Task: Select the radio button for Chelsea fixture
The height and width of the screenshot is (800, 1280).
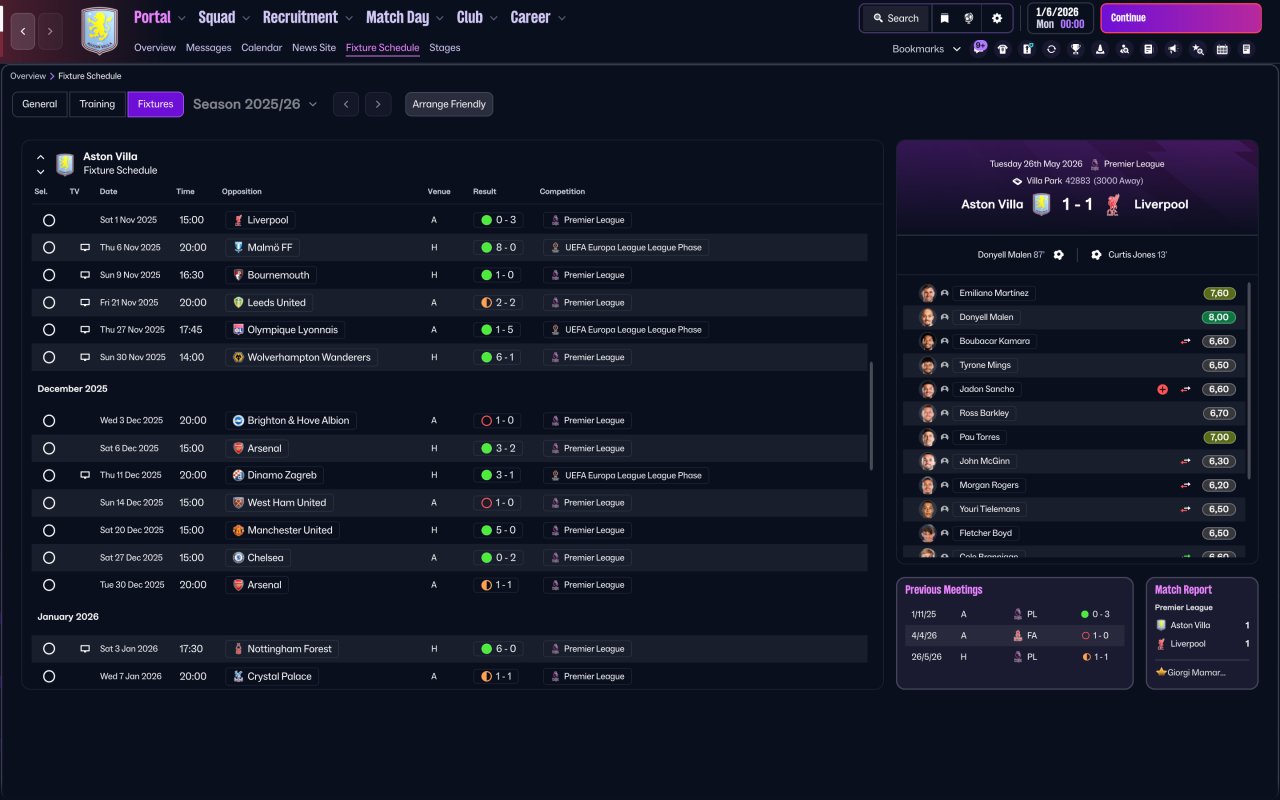Action: click(x=49, y=558)
